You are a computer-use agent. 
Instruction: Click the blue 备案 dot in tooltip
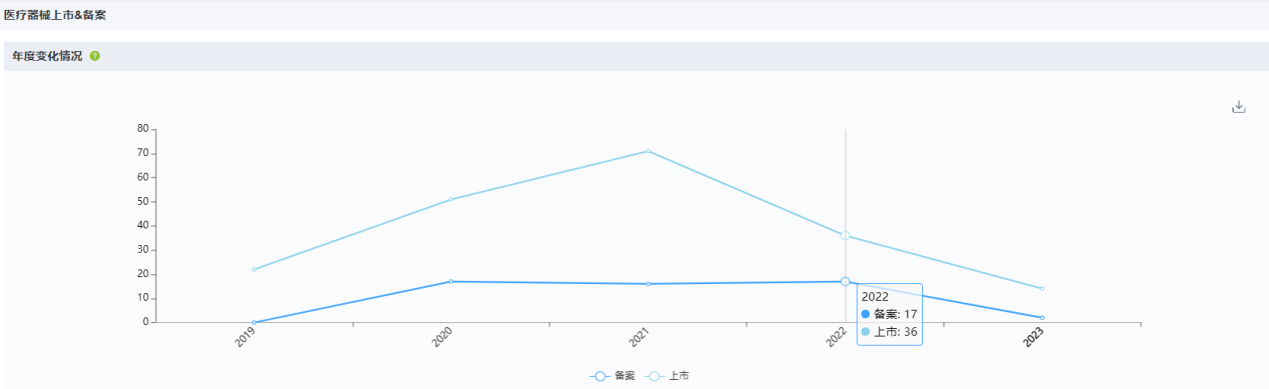[x=866, y=314]
